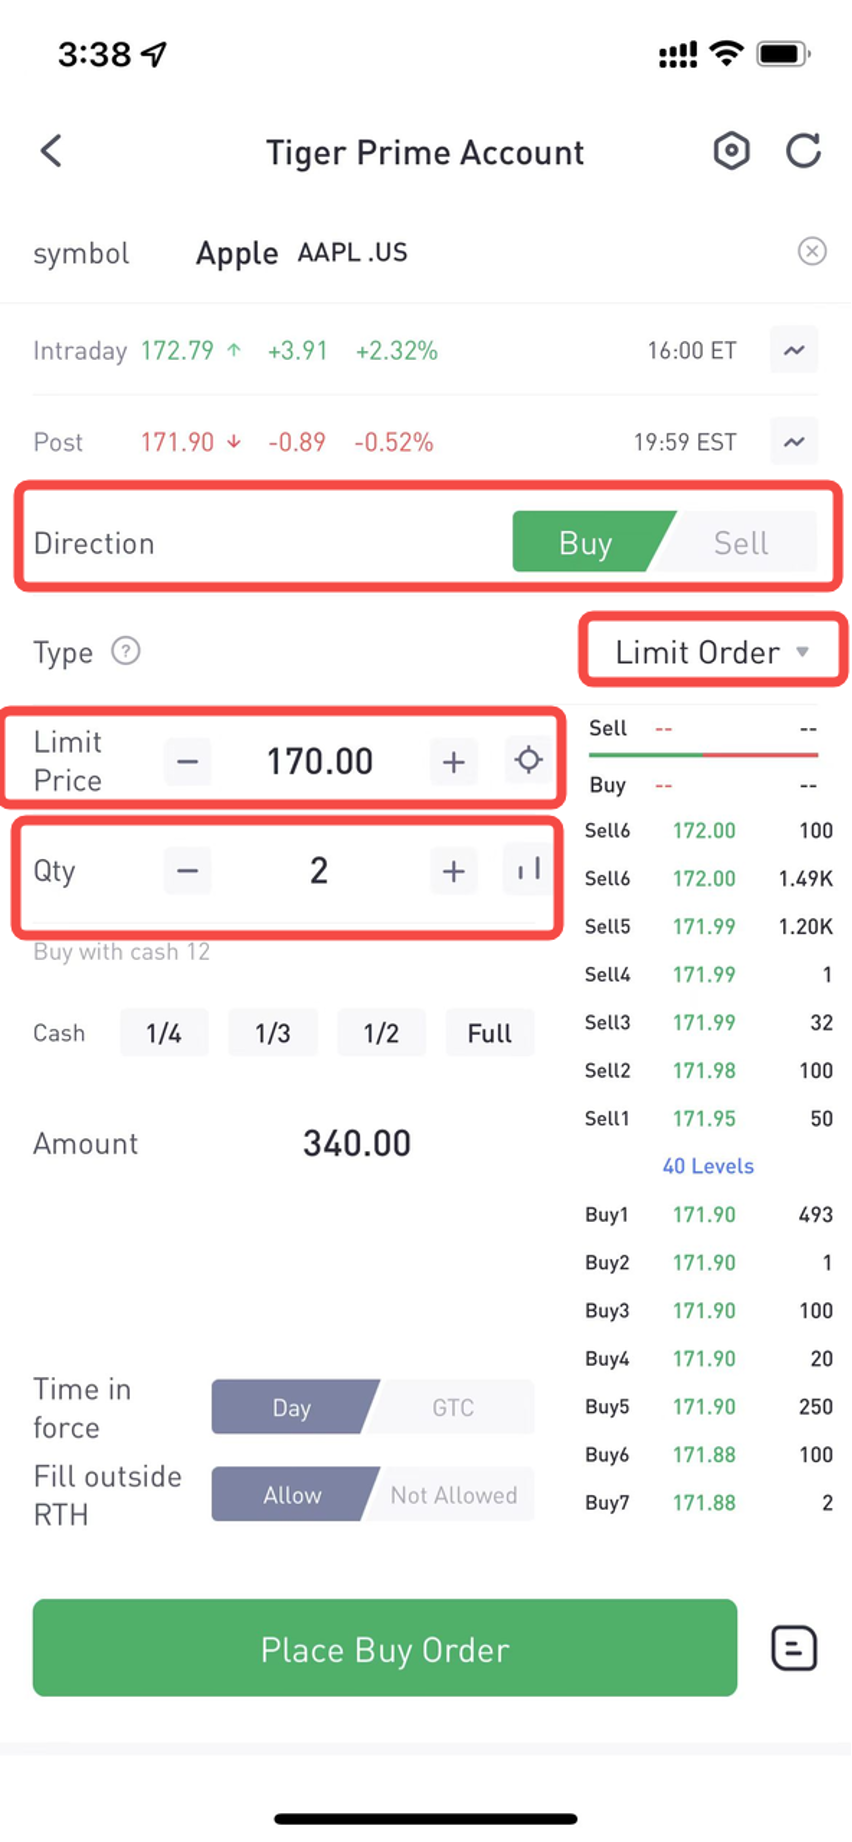This screenshot has height=1842, width=852.
Task: Refresh quotes with the reload icon
Action: pyautogui.click(x=803, y=151)
